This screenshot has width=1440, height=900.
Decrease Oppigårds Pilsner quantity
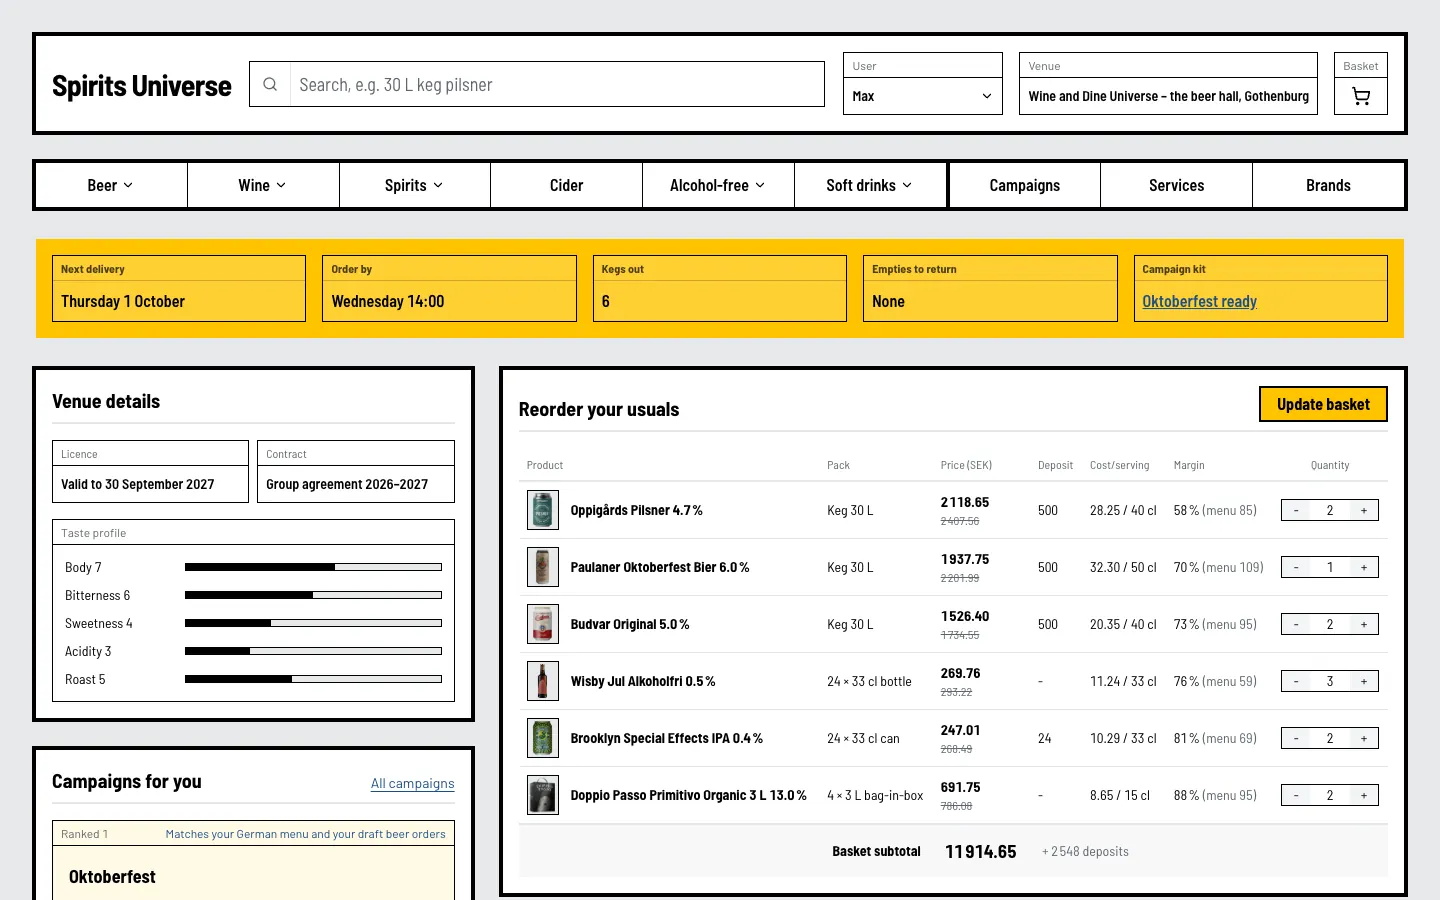[1296, 510]
